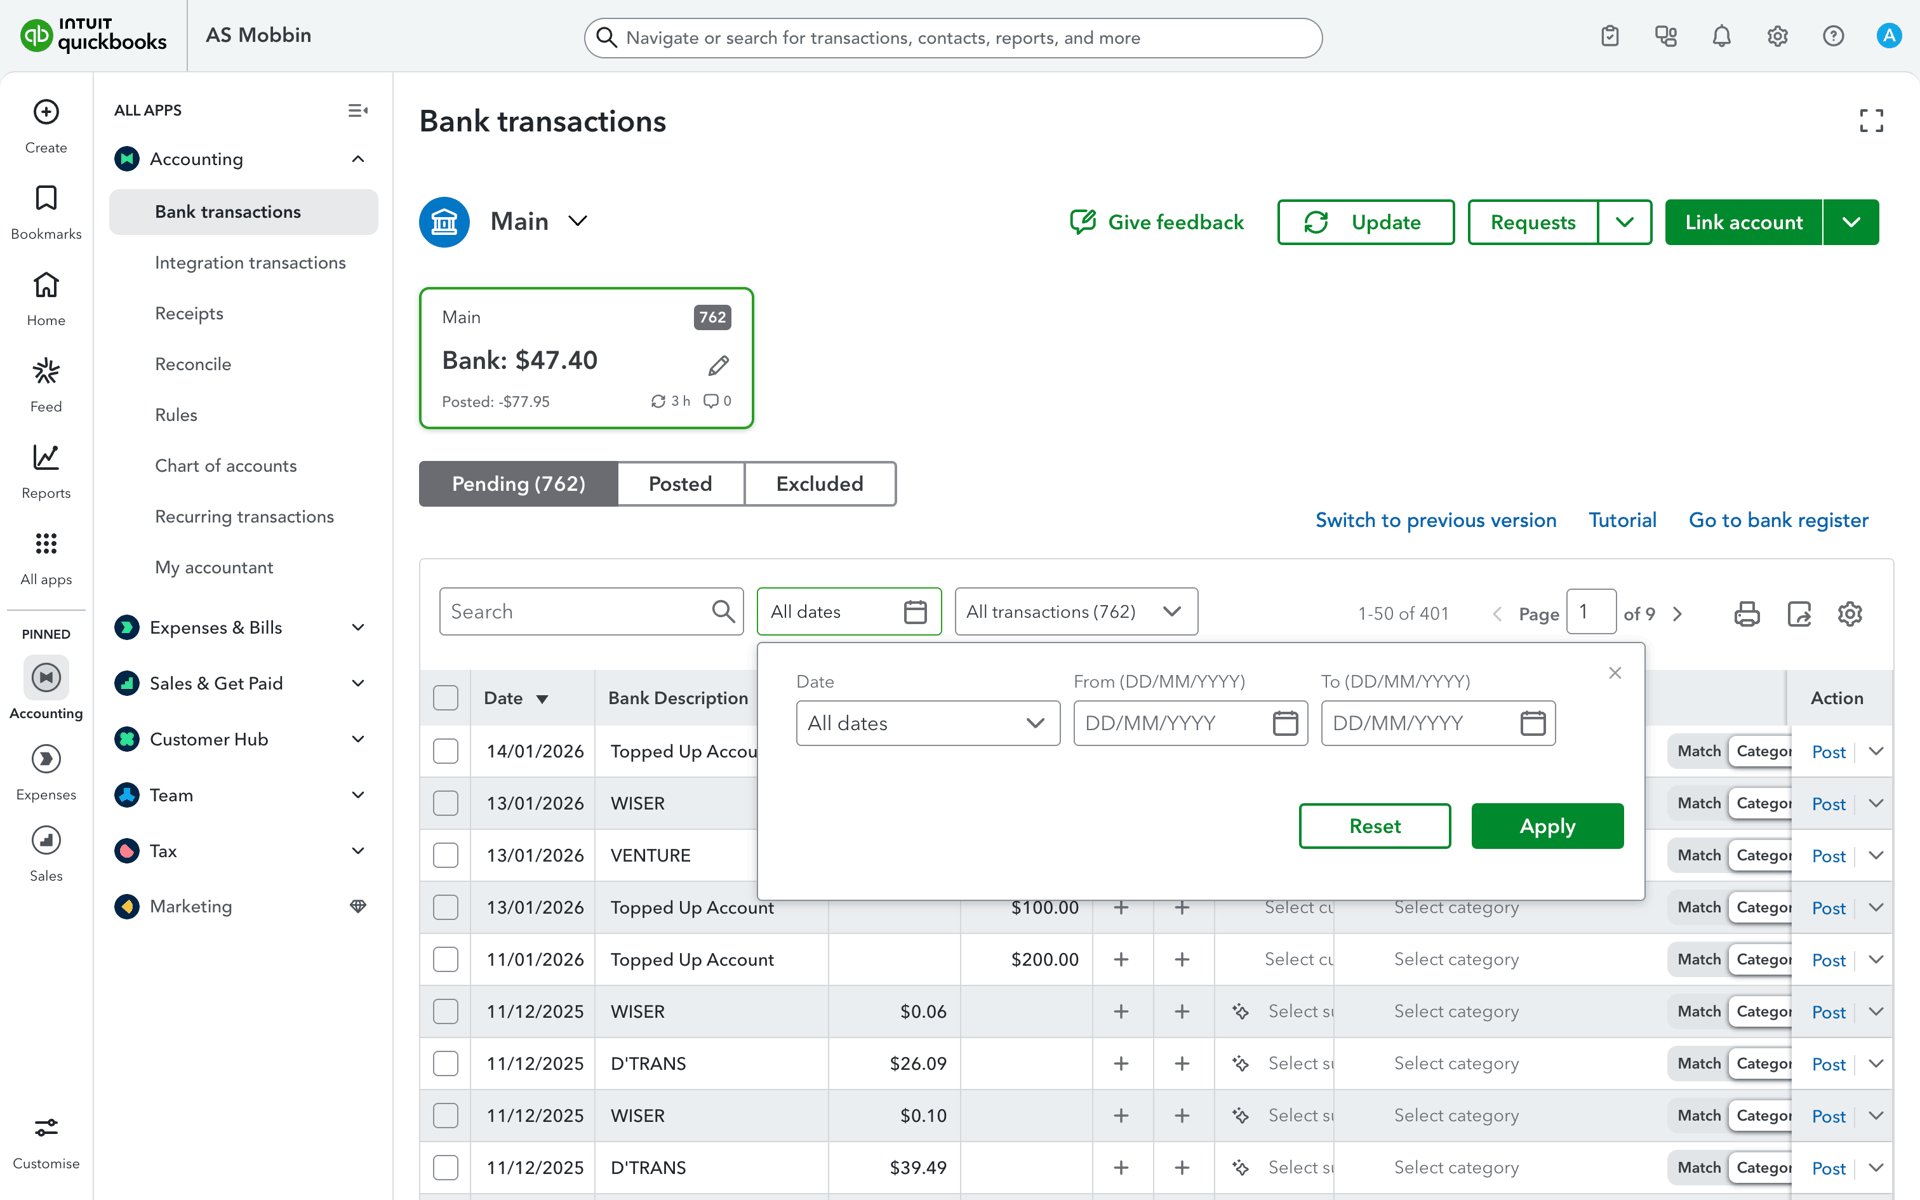Click the page number field
This screenshot has height=1200, width=1920.
click(1591, 612)
